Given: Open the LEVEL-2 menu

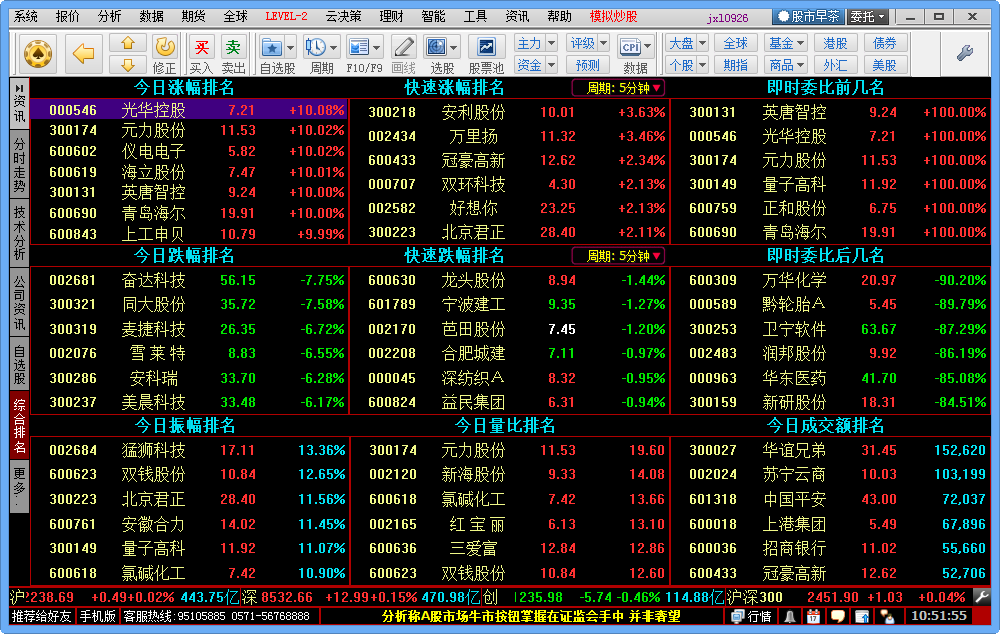Looking at the screenshot, I should click(286, 17).
